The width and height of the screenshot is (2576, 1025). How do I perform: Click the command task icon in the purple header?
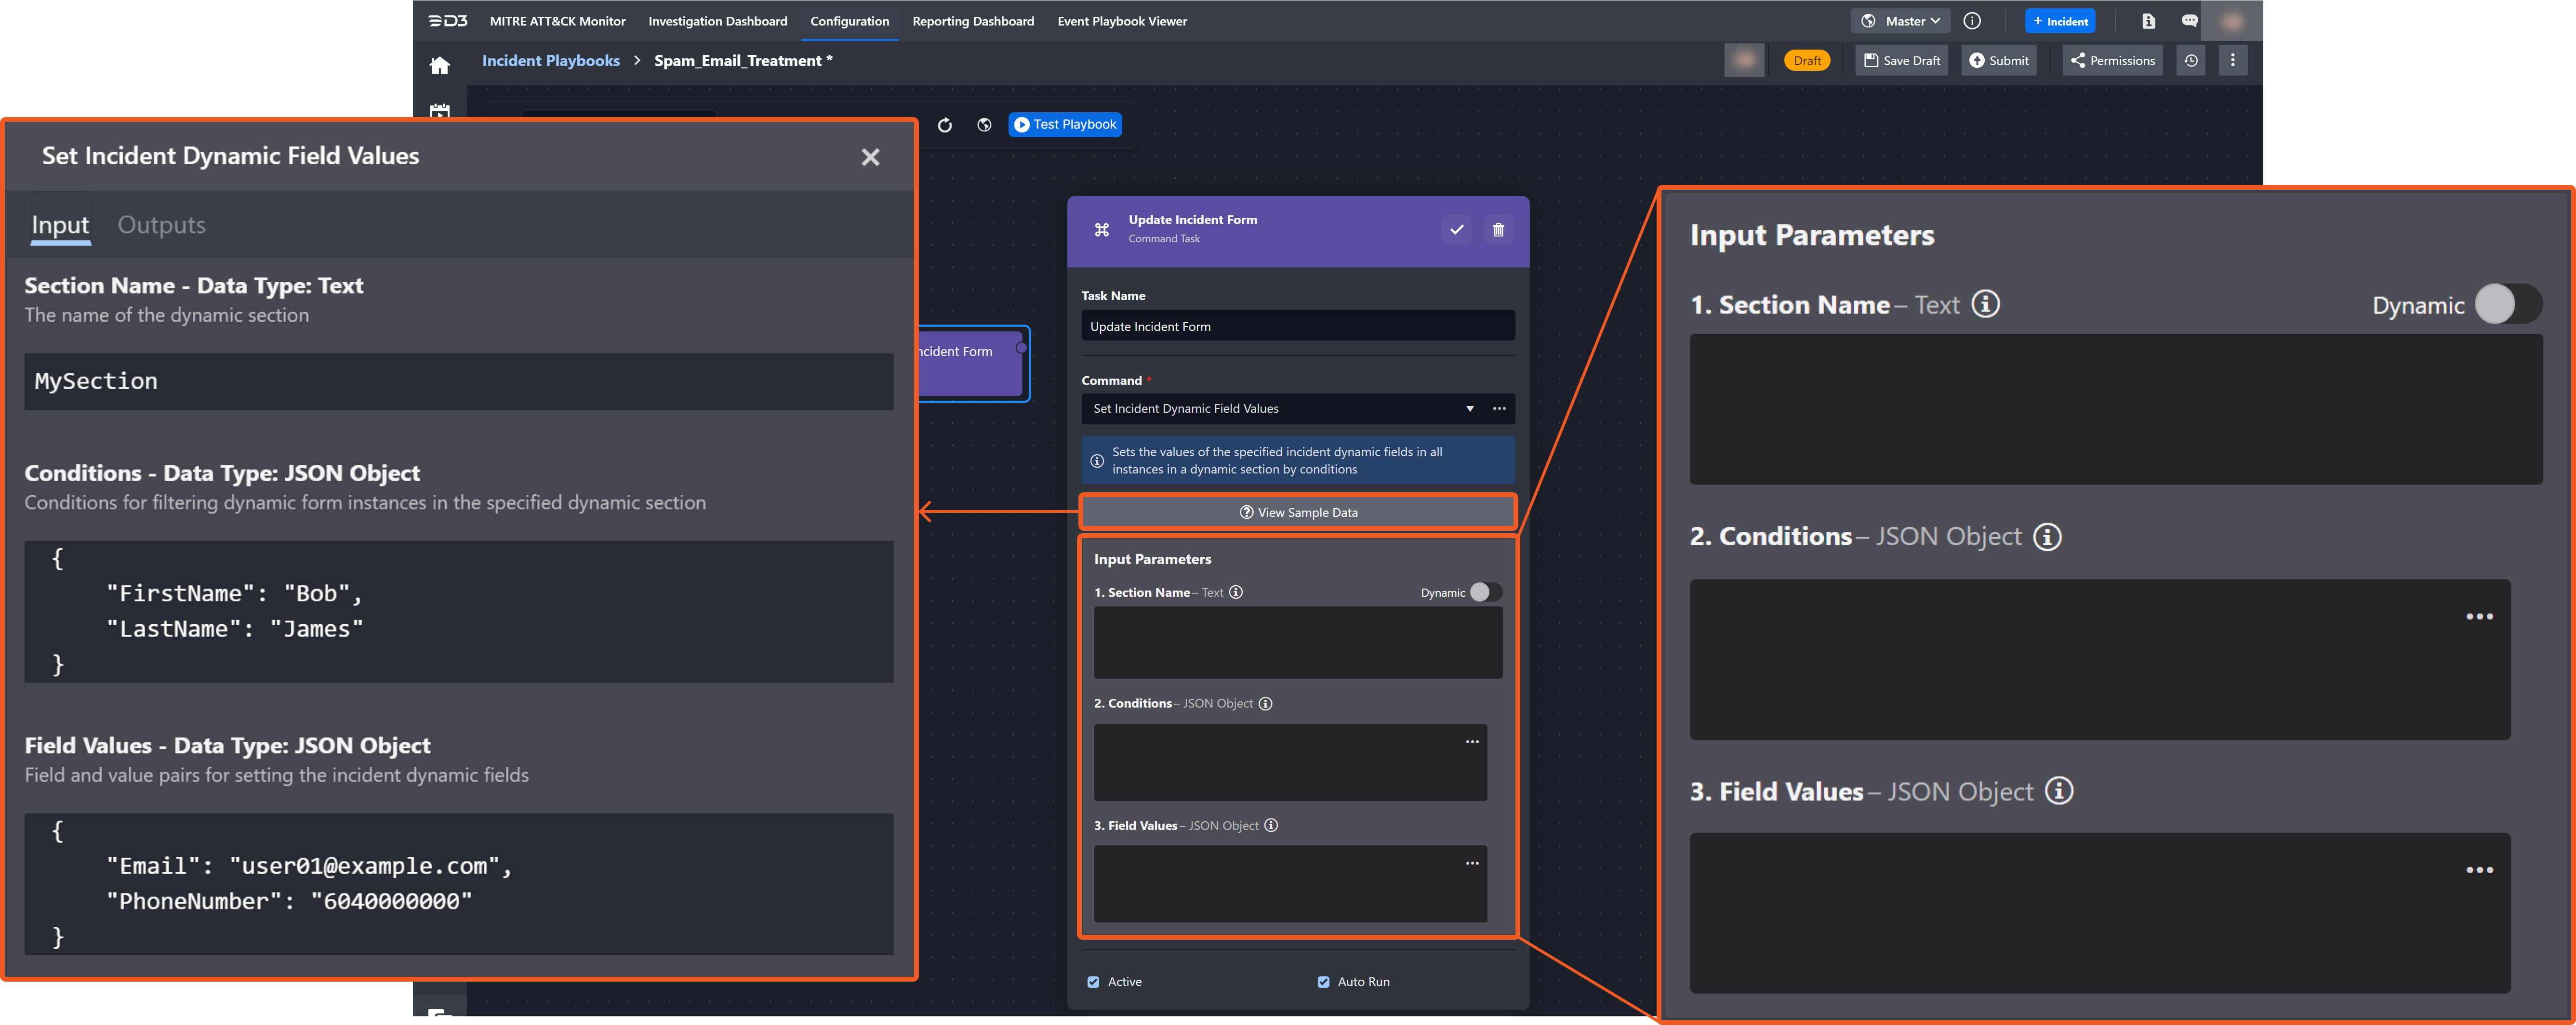tap(1101, 230)
